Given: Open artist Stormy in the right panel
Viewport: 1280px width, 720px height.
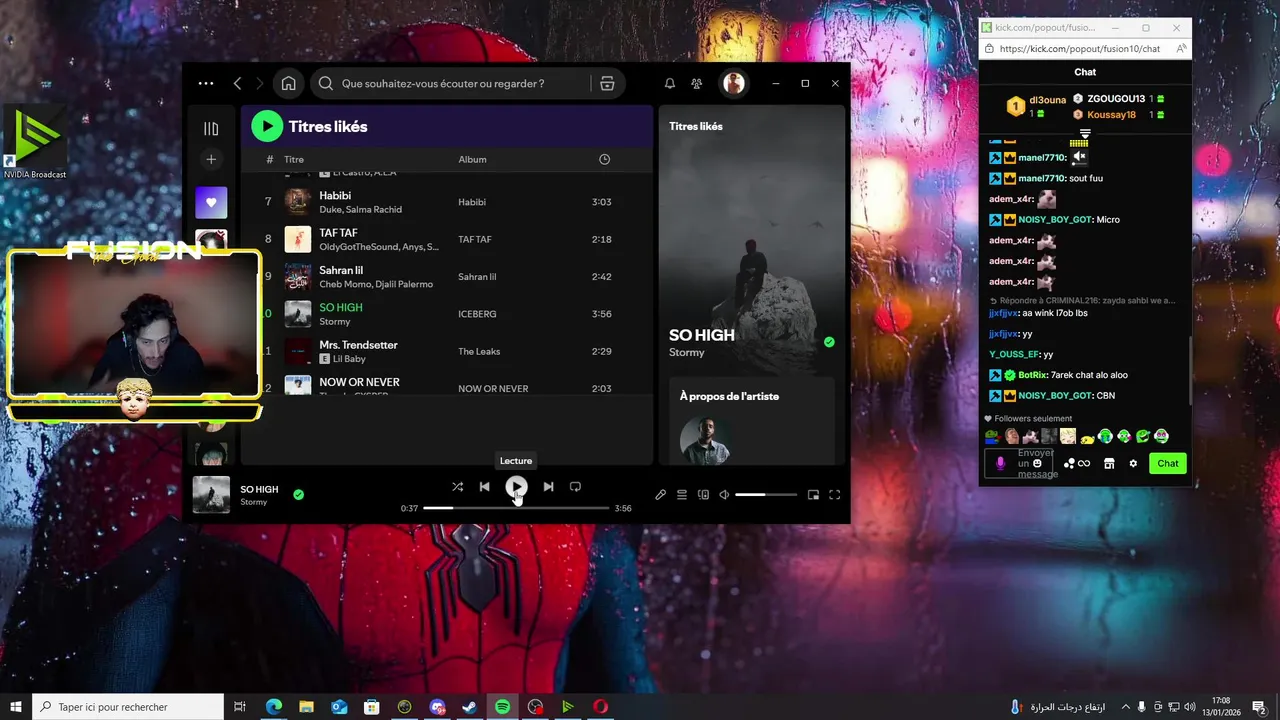Looking at the screenshot, I should pyautogui.click(x=687, y=352).
